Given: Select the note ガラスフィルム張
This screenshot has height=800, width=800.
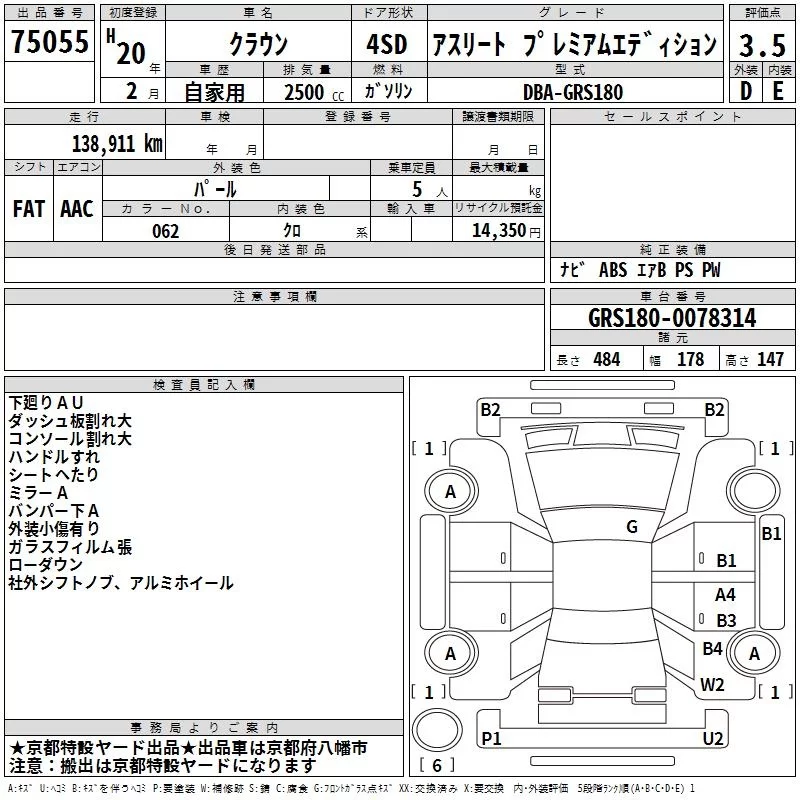Looking at the screenshot, I should [70, 546].
